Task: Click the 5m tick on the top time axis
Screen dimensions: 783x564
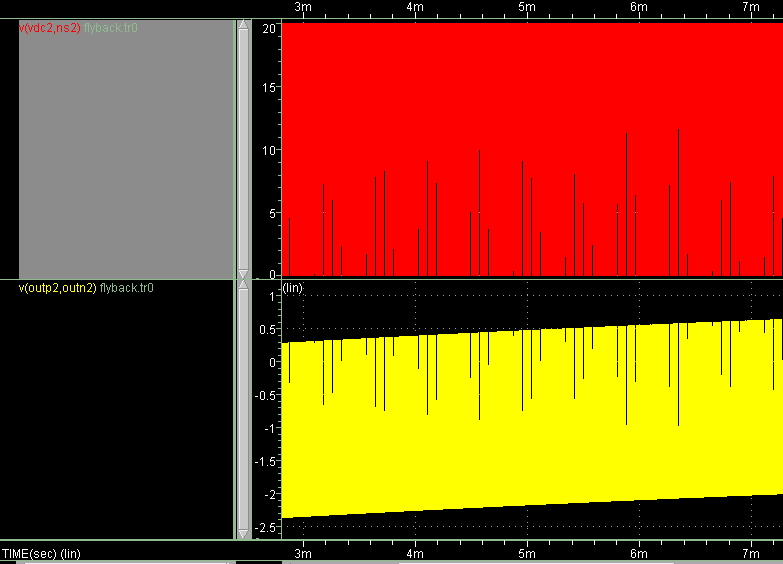Action: (x=527, y=7)
